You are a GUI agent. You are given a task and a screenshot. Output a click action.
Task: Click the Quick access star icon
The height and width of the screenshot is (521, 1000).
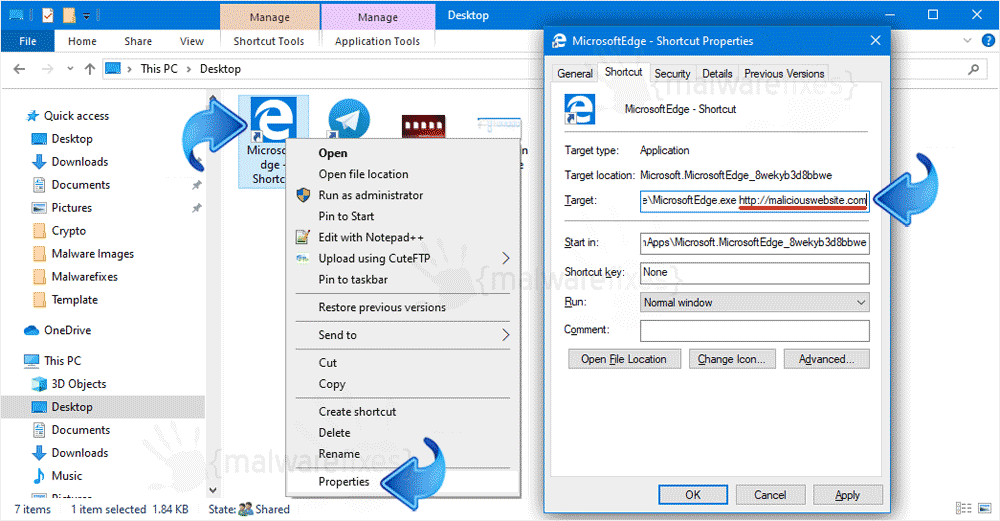coord(33,116)
